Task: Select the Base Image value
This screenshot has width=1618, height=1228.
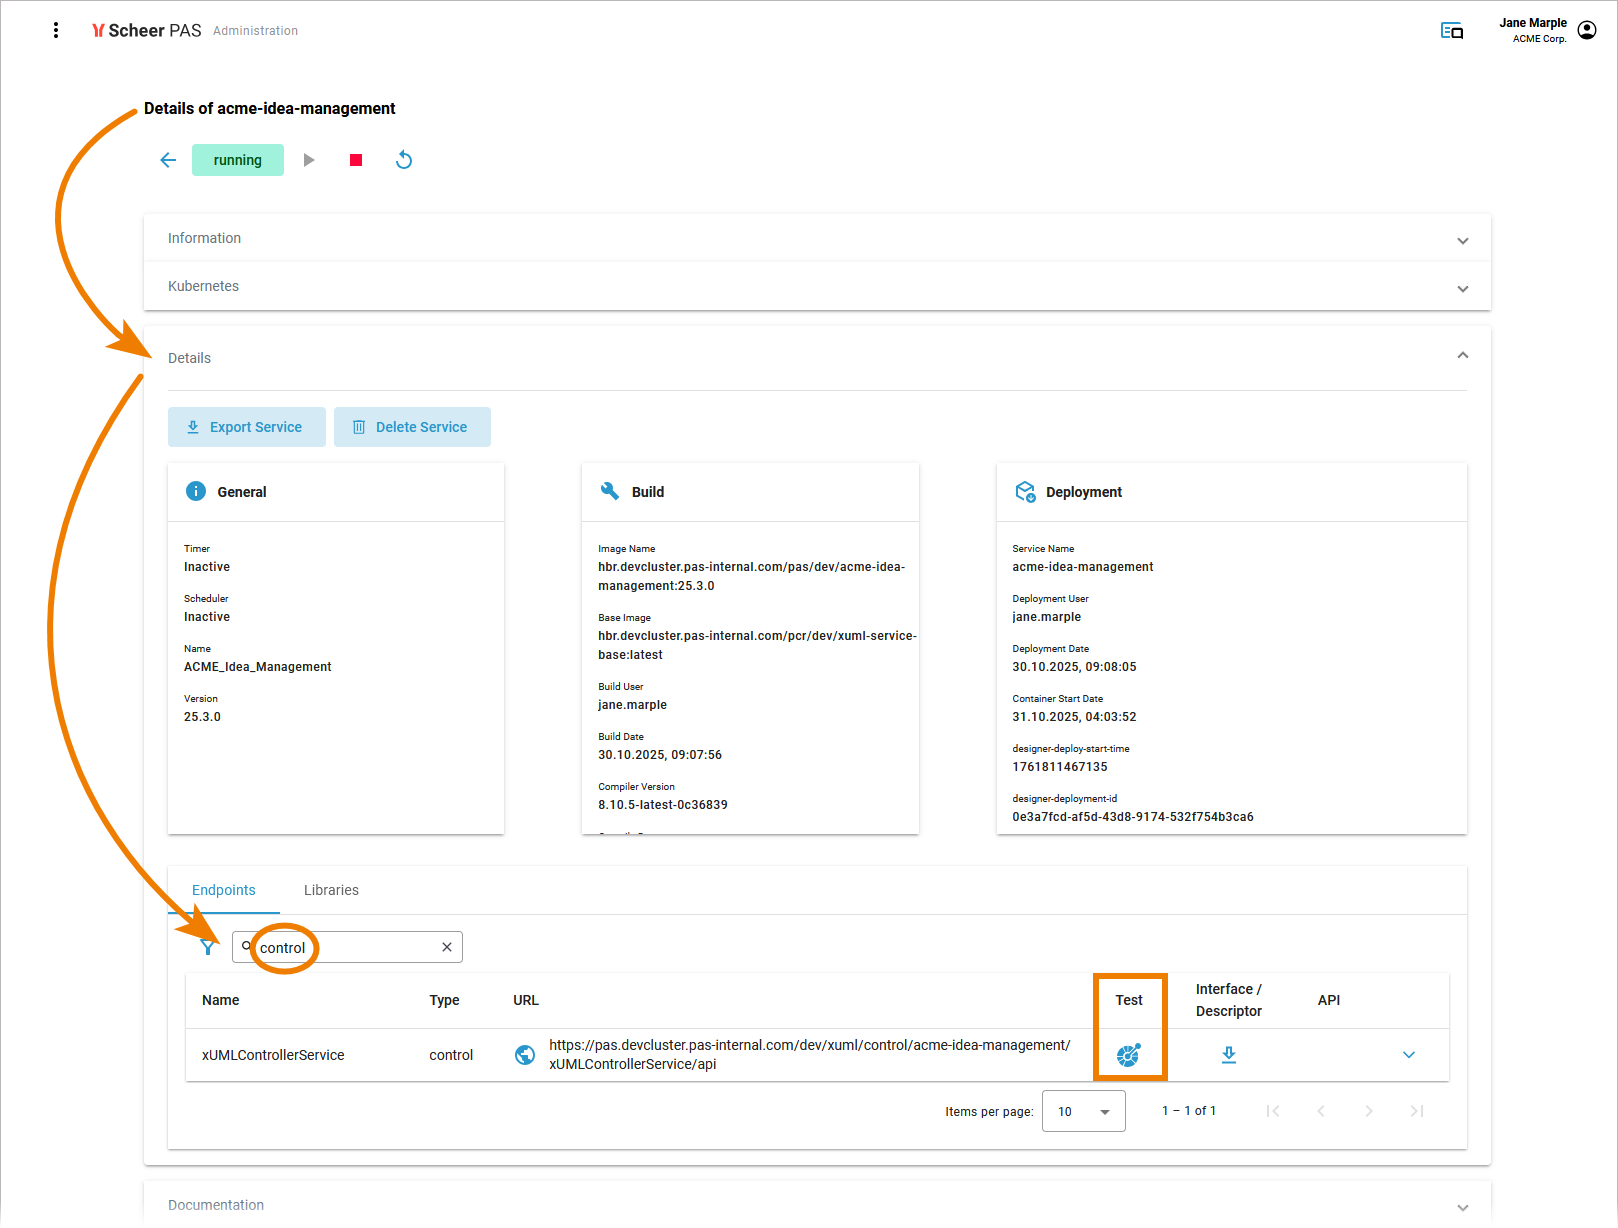Action: point(757,645)
